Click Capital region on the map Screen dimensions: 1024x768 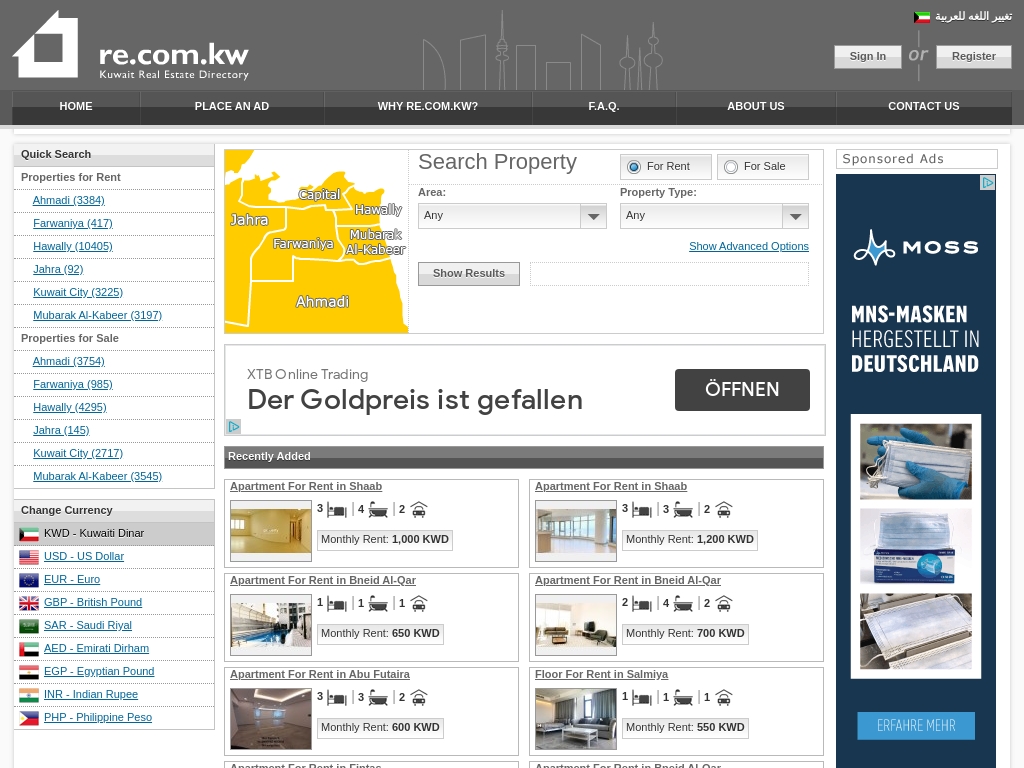click(x=319, y=194)
